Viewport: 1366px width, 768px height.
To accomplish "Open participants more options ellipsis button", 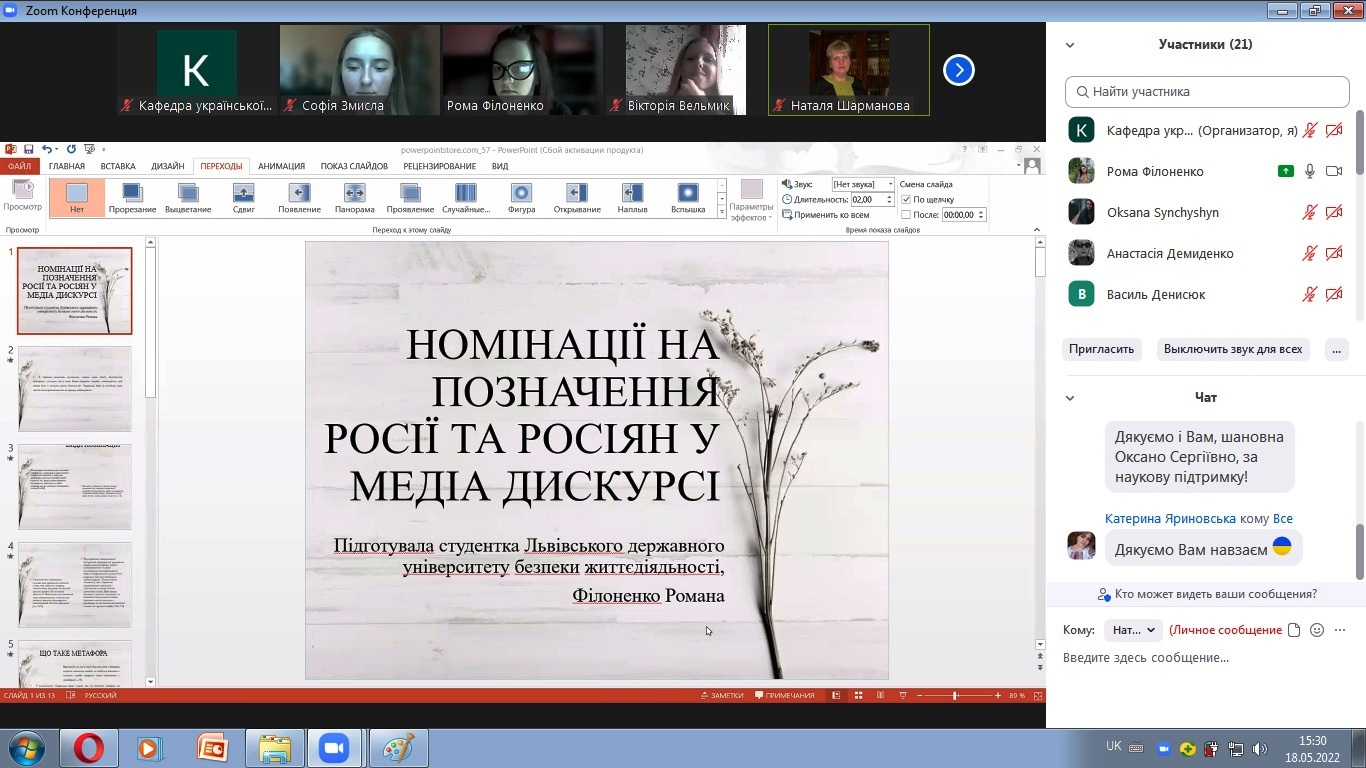I will click(1337, 349).
